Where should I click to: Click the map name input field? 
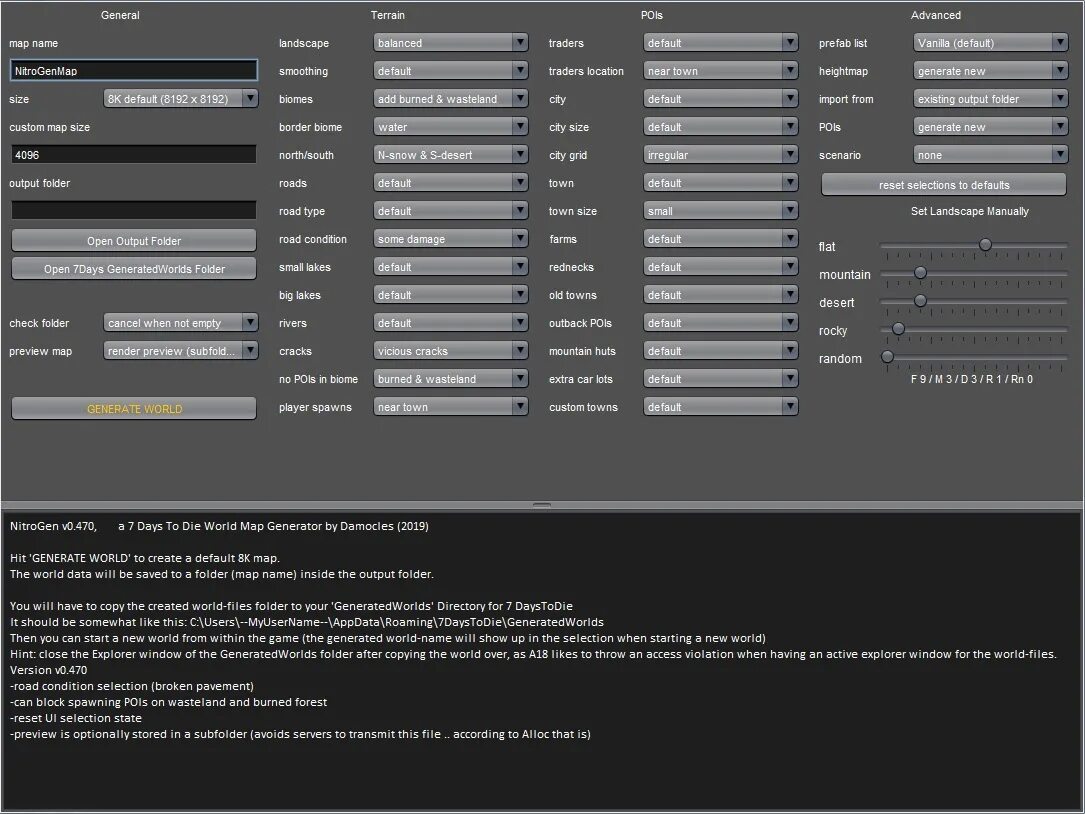point(134,71)
